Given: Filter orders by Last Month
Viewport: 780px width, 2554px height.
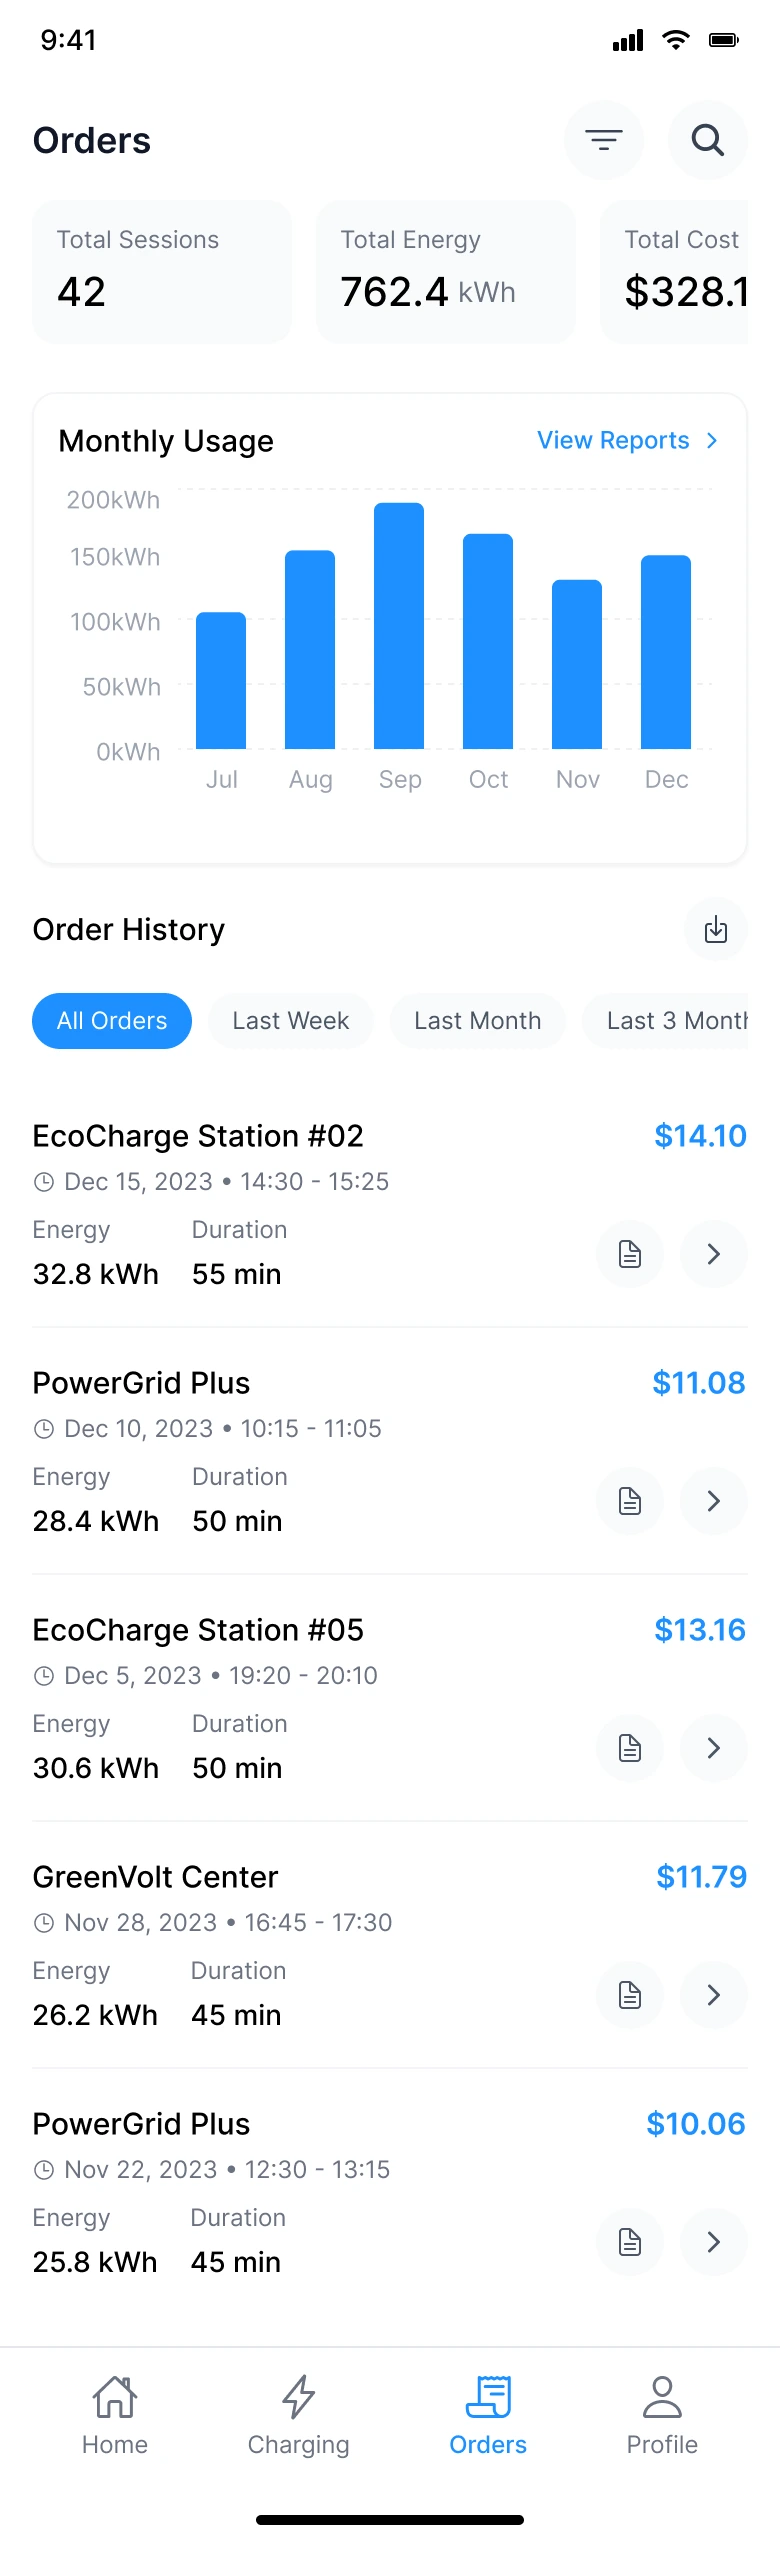Looking at the screenshot, I should pos(477,1021).
